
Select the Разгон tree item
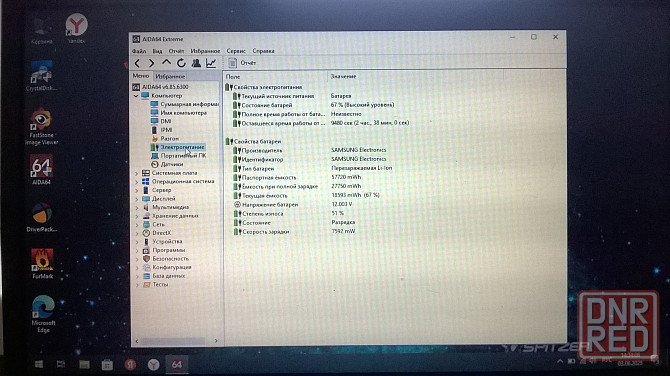coord(165,138)
